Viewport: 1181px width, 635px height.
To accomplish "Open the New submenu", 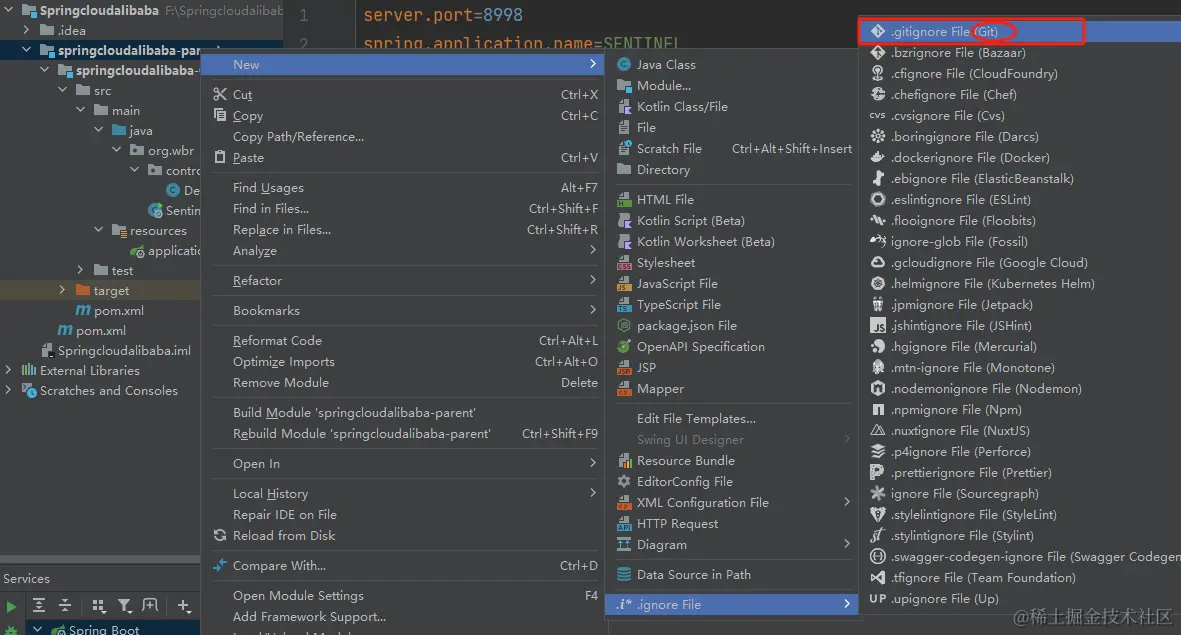I will pos(403,65).
